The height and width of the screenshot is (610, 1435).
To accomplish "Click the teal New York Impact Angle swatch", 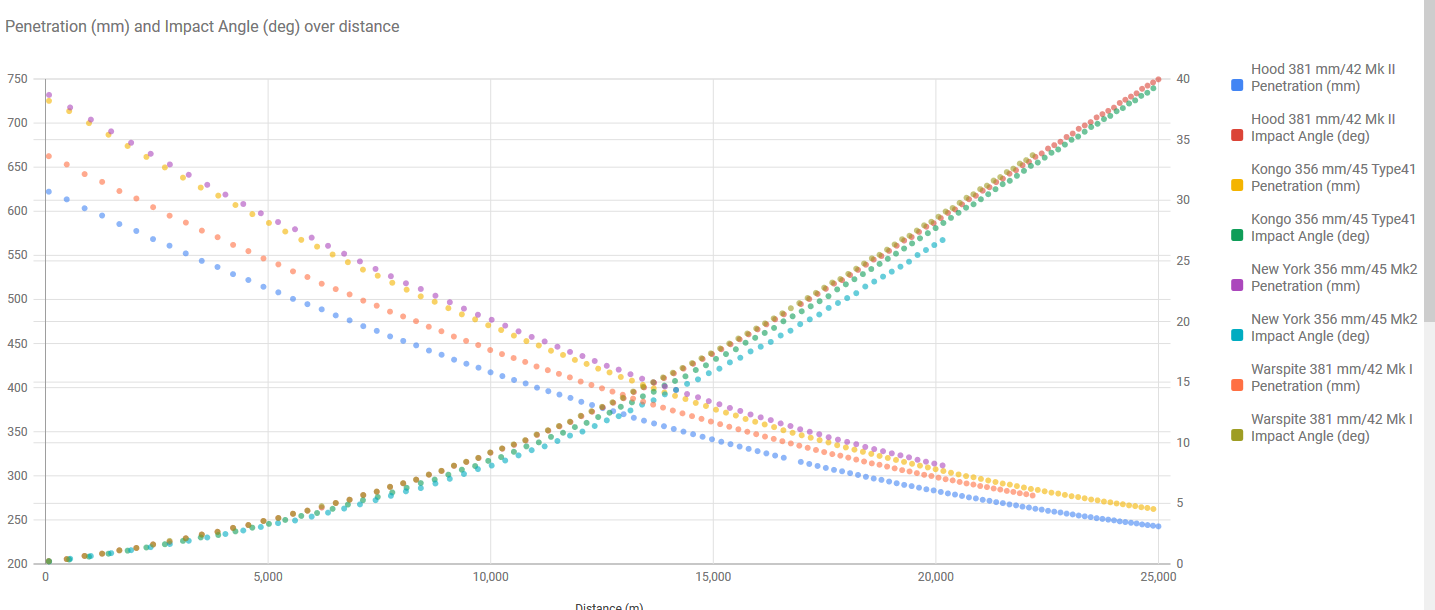I will (1237, 336).
